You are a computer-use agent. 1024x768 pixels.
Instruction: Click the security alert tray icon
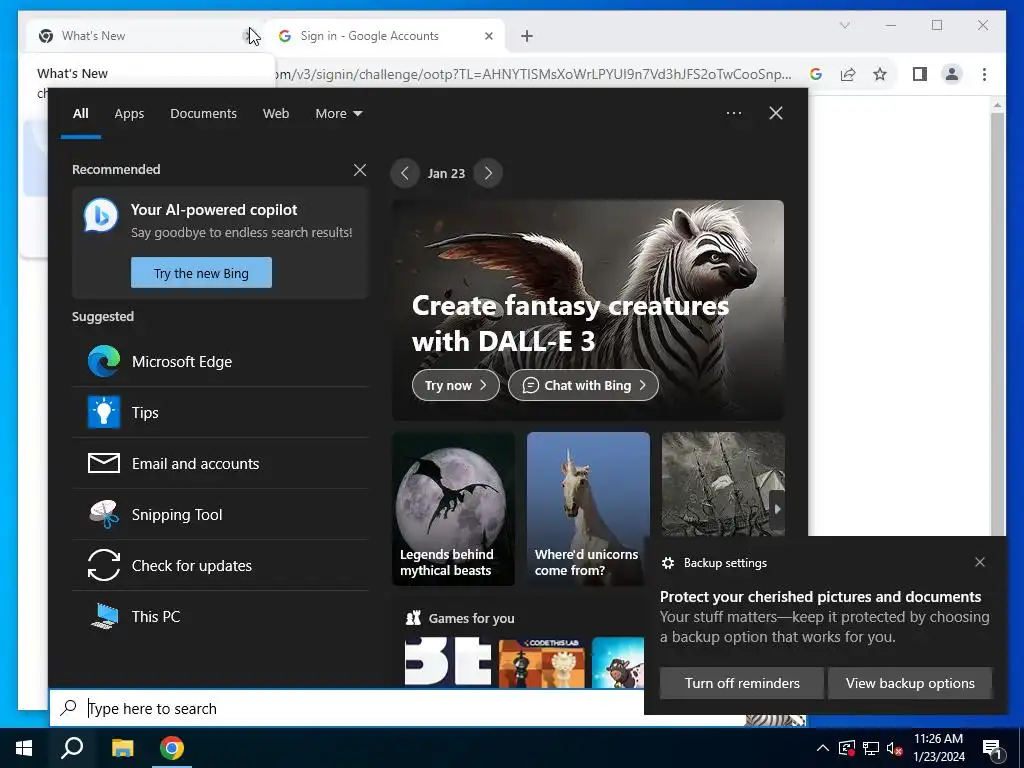[x=847, y=748]
